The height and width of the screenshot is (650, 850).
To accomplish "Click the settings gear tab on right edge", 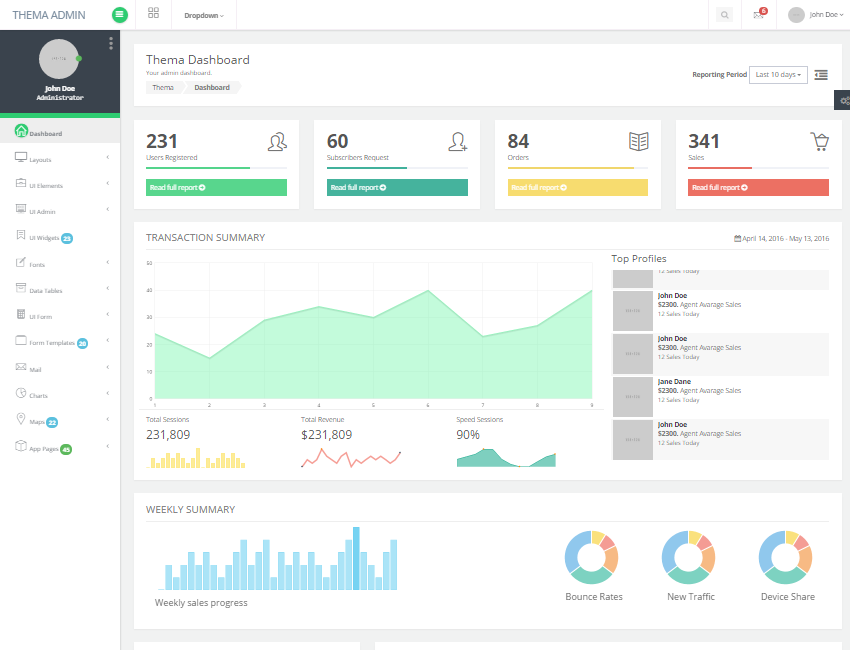I will click(x=843, y=100).
